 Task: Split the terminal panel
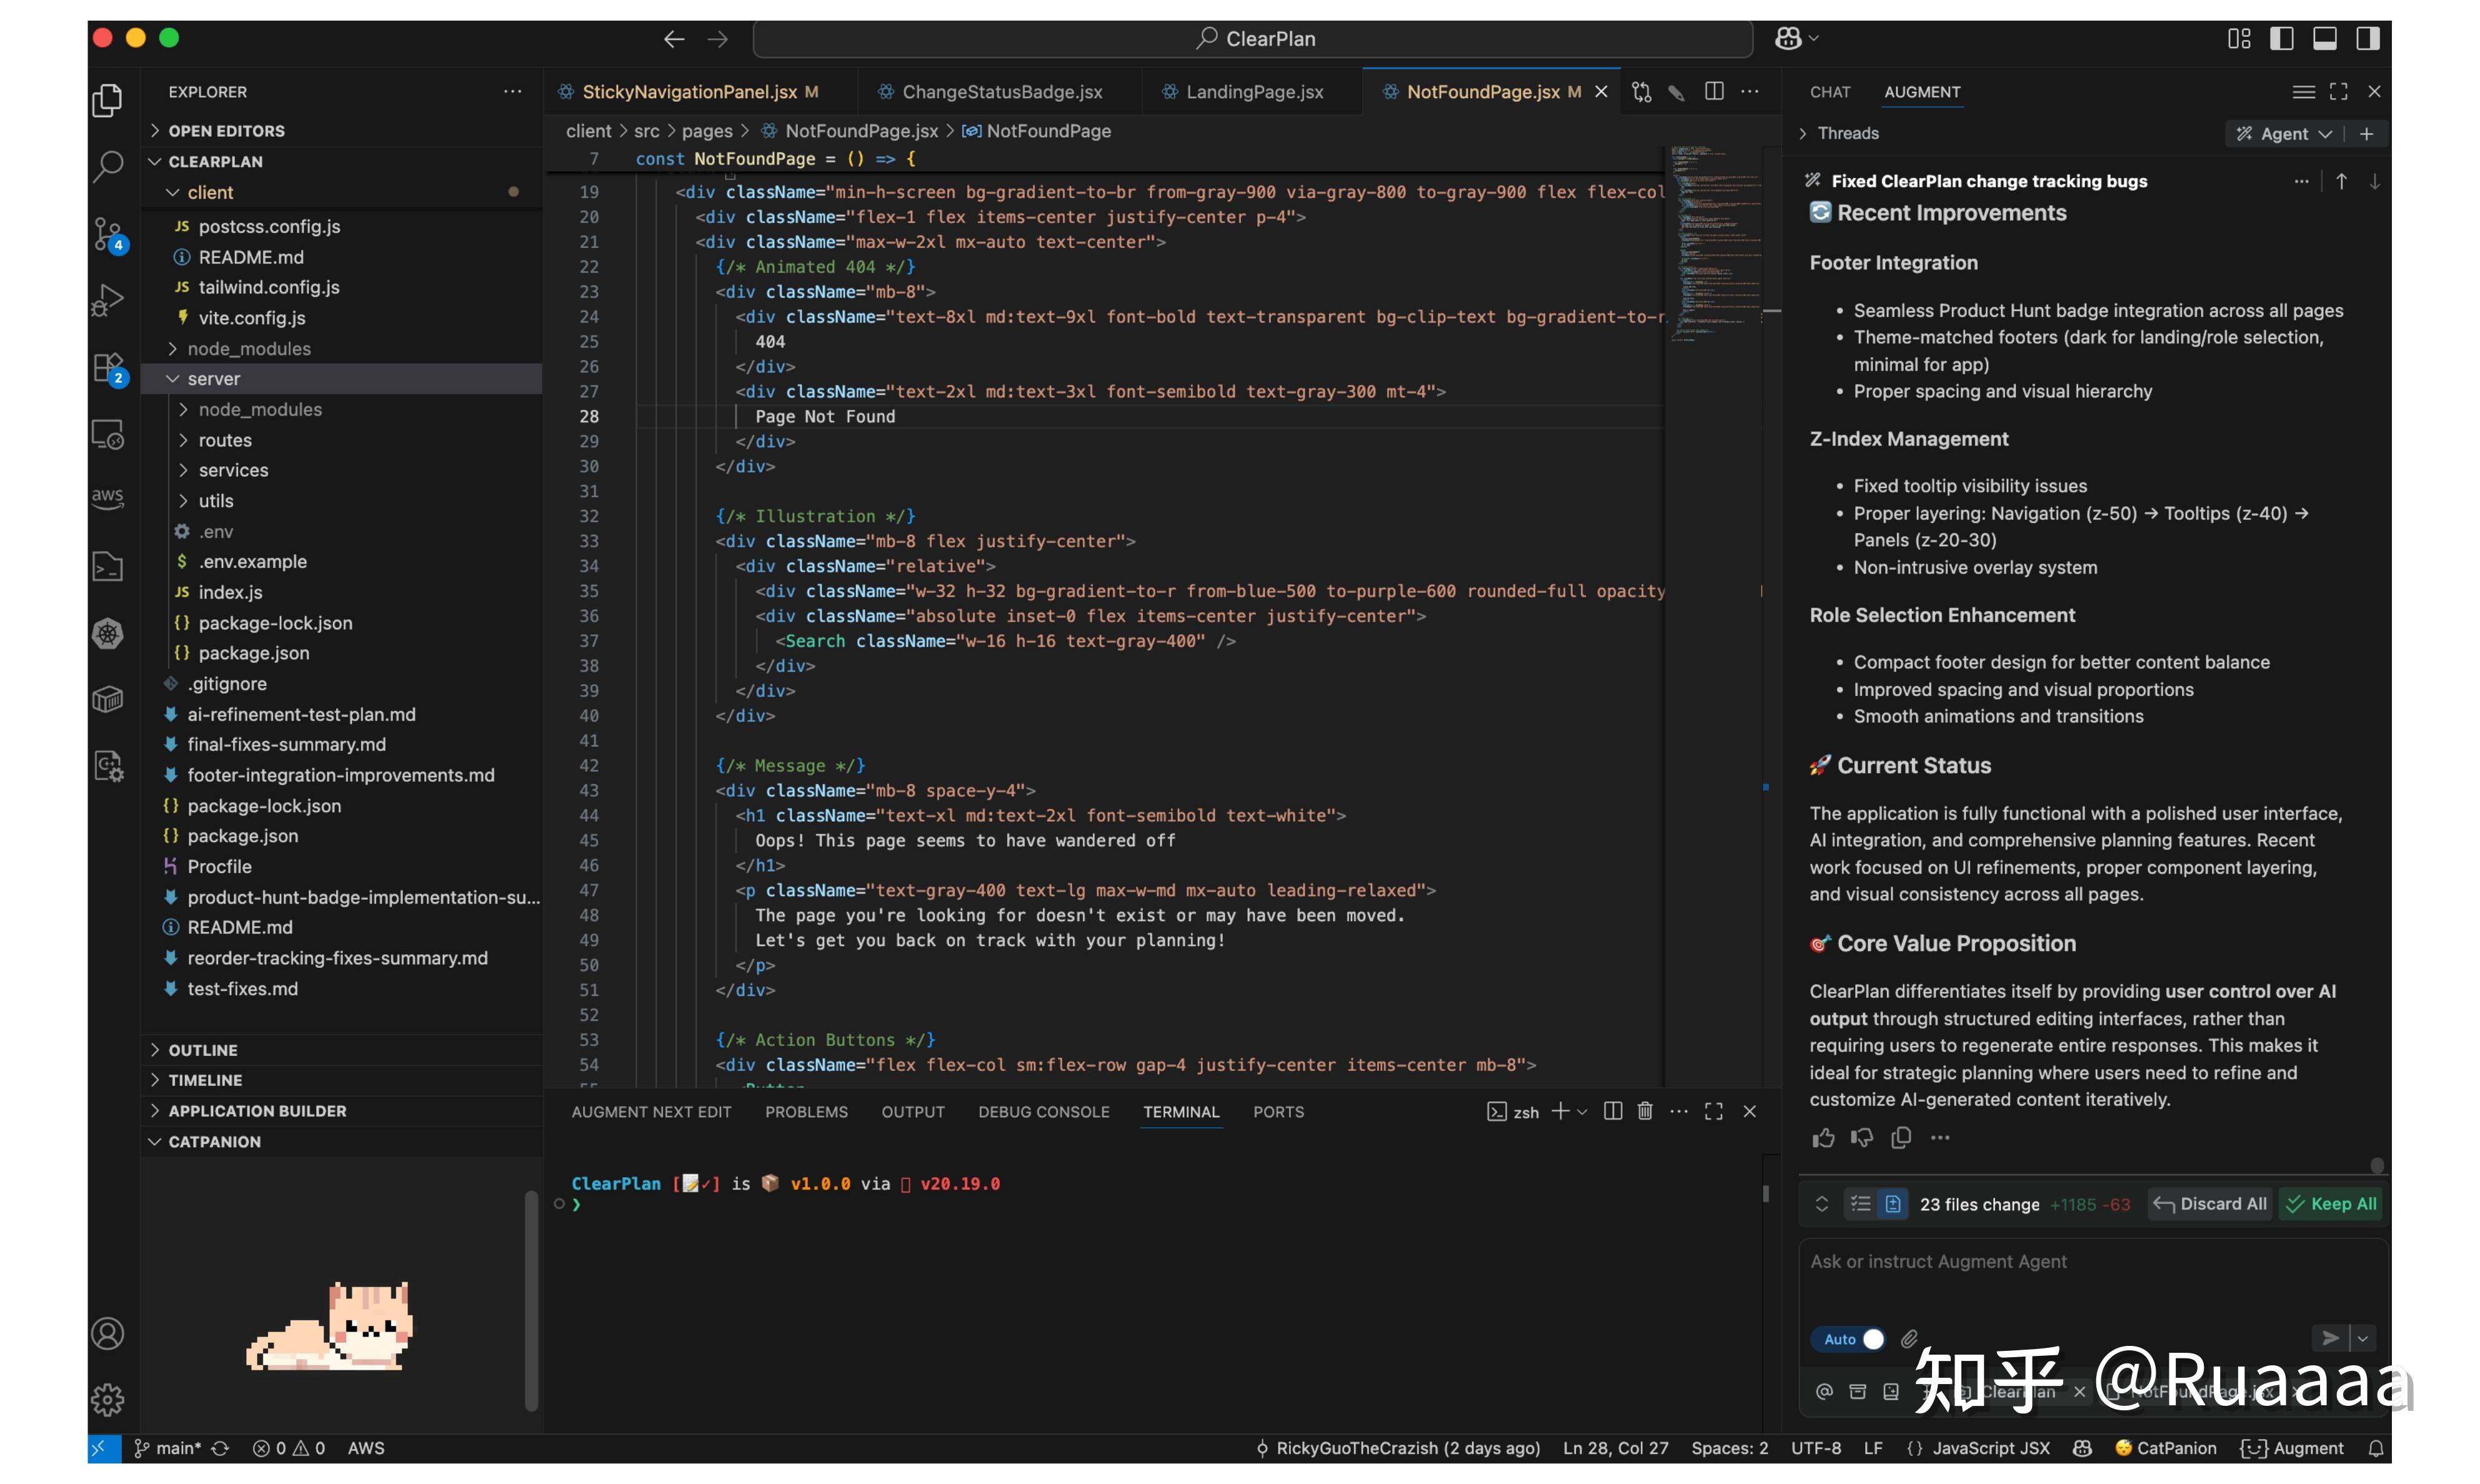pyautogui.click(x=1612, y=1111)
